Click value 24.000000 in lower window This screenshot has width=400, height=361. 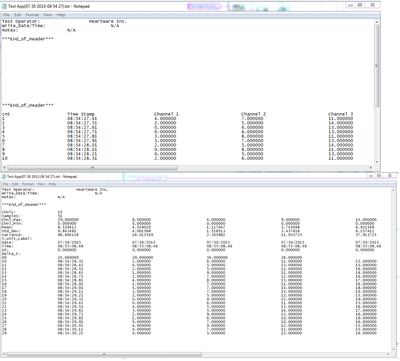(68, 257)
